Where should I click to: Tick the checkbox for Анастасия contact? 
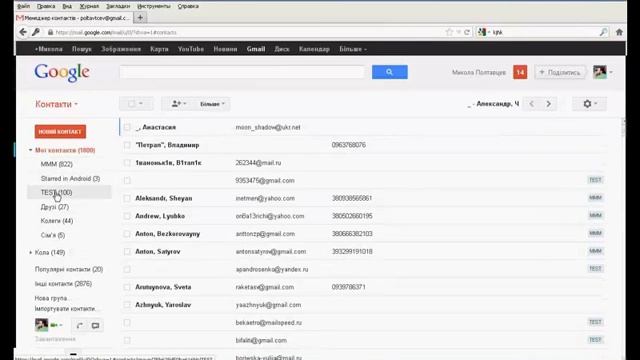[127, 127]
